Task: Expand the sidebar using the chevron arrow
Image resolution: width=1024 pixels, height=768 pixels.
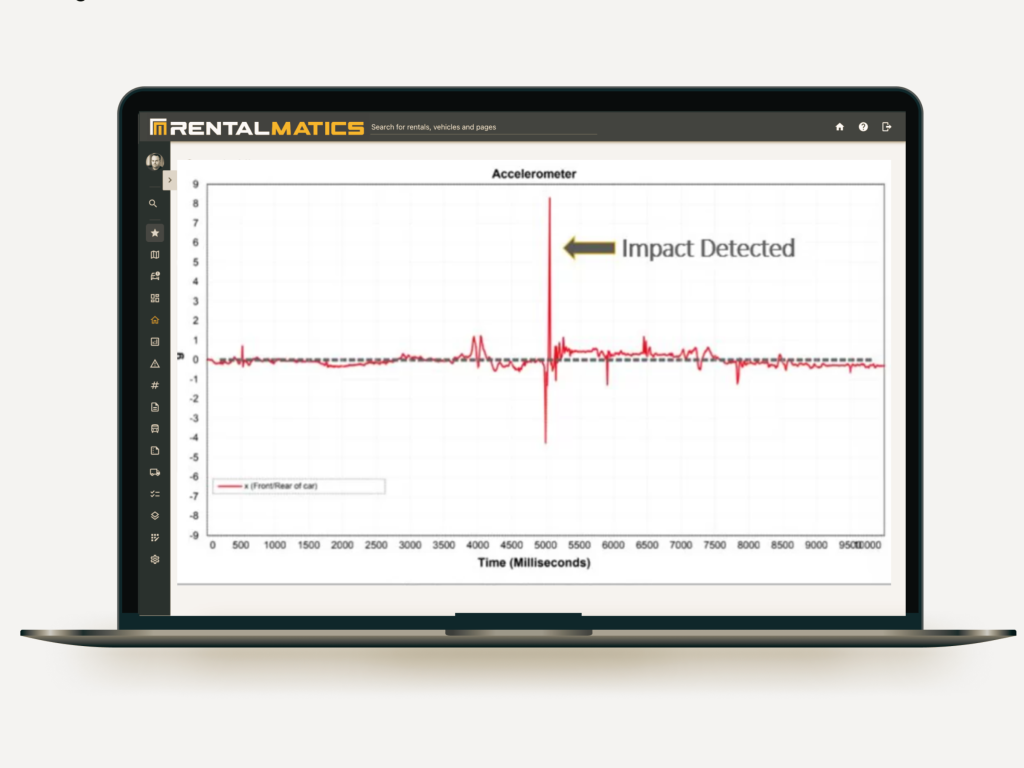Action: point(169,180)
